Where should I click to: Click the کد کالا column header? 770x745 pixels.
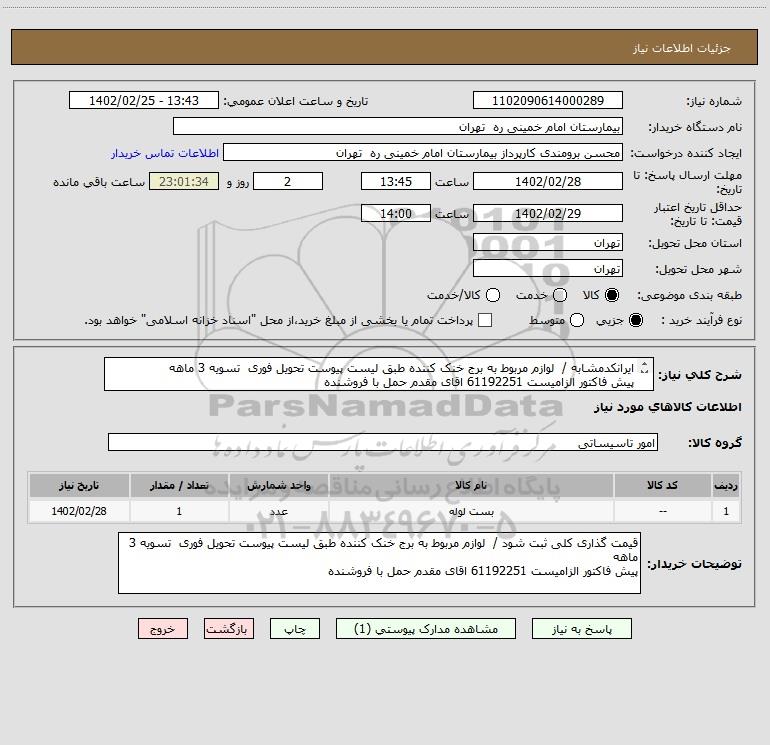(662, 485)
